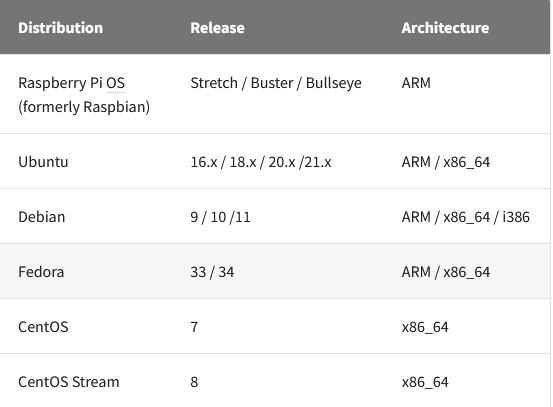Click Ubuntu's ARM / x86_64 architecture cell
The width and height of the screenshot is (553, 407).
[446, 162]
